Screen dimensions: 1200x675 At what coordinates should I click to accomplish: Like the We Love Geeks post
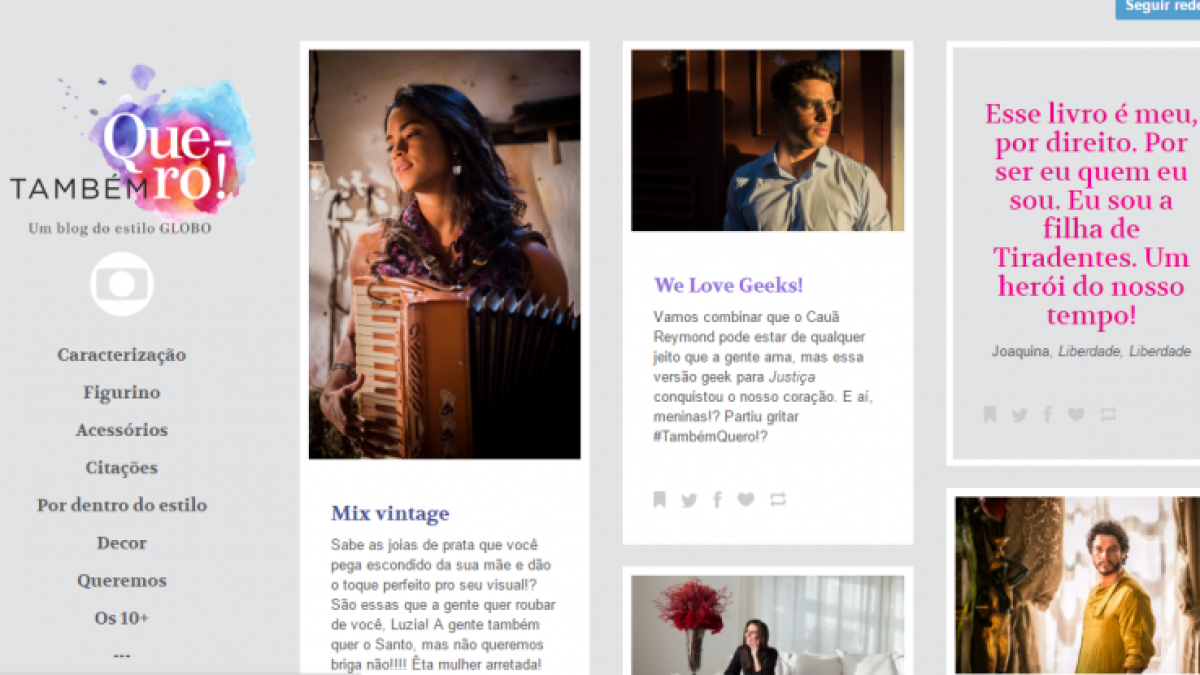tap(746, 499)
